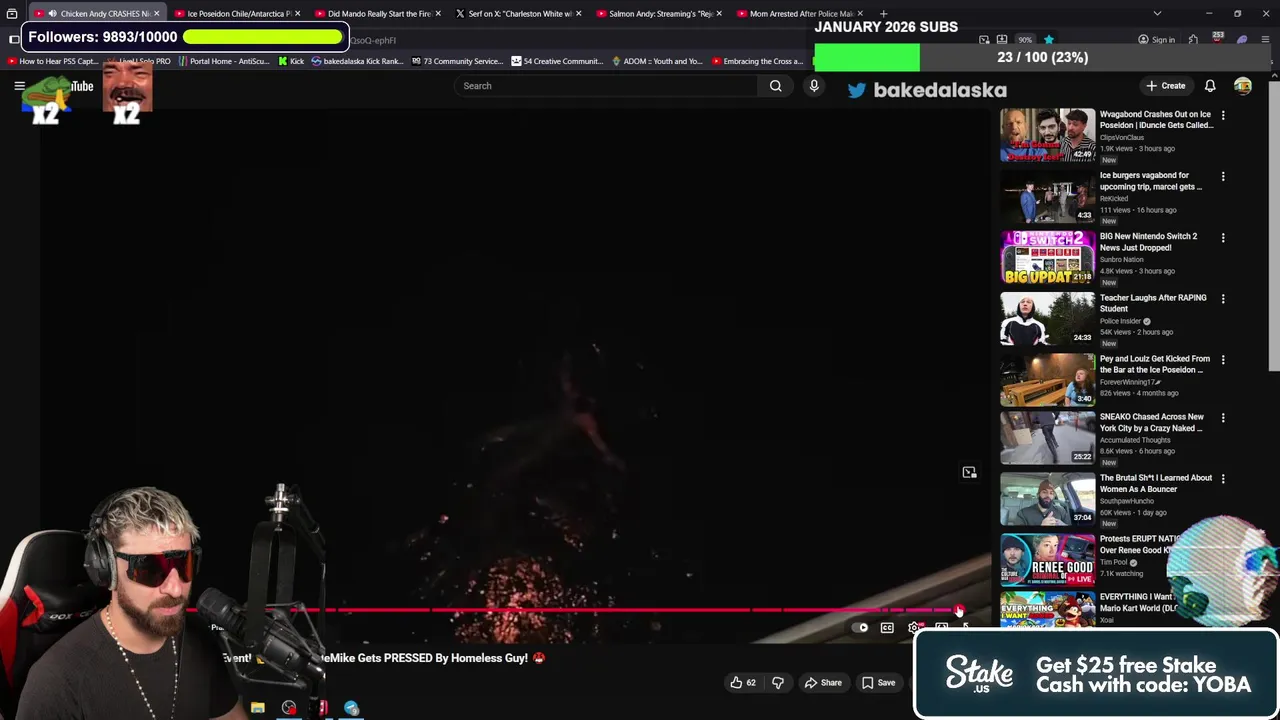Screen dimensions: 1280x720
Task: Open the YouTube notifications bell
Action: pos(1210,86)
